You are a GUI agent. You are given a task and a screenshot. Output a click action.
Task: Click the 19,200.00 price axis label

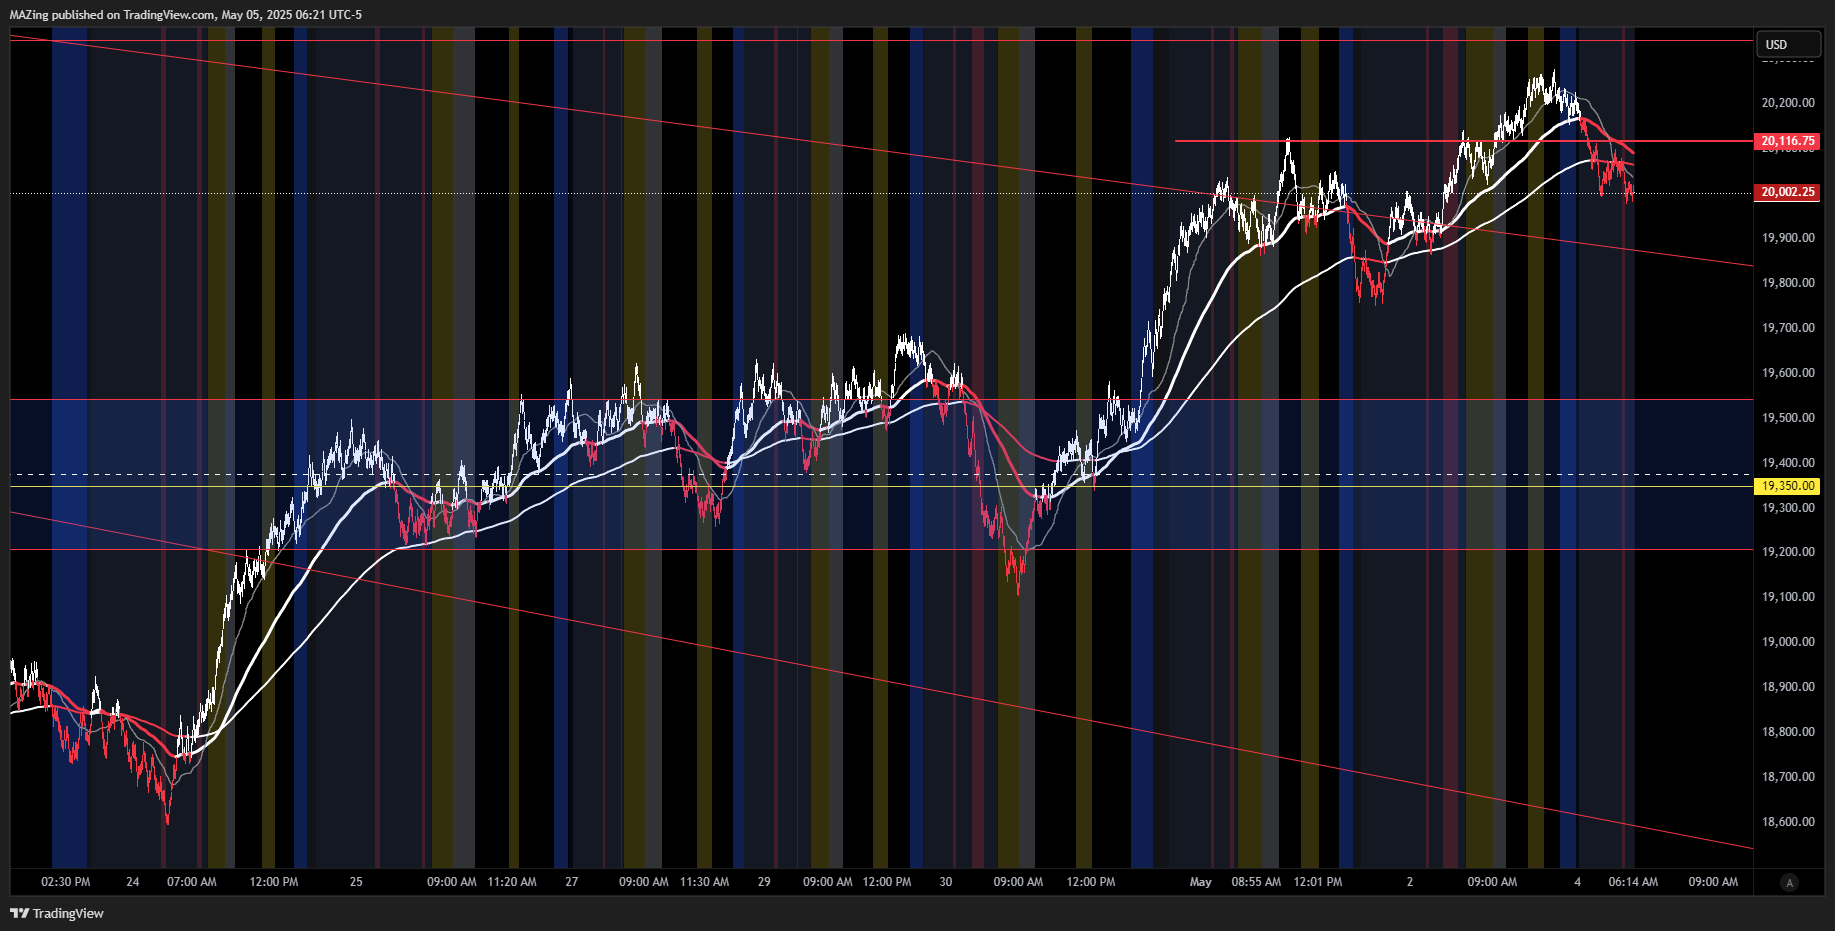(1788, 552)
